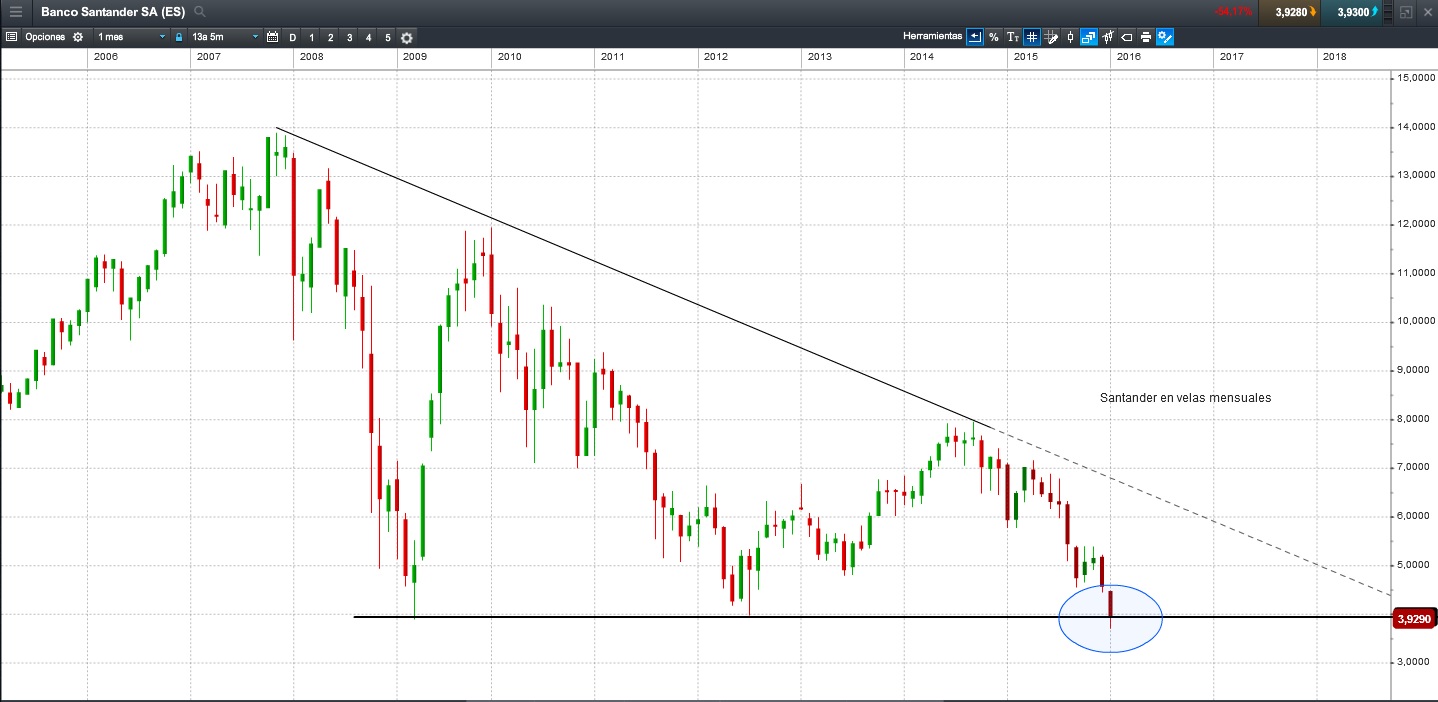
Task: Click the 2008 label on time axis
Action: [x=311, y=57]
